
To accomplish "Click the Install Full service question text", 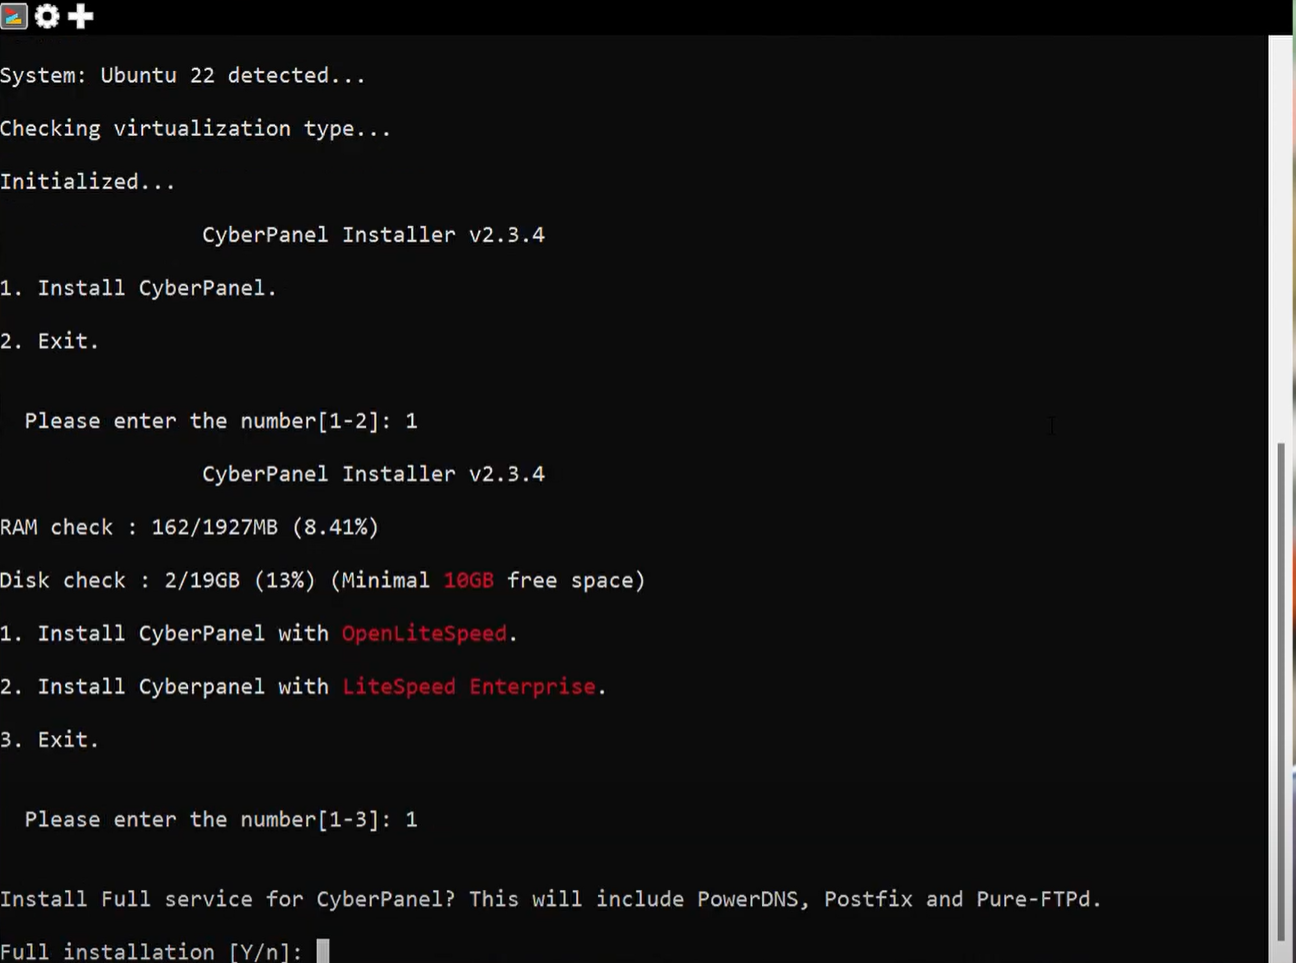I will pyautogui.click(x=550, y=899).
